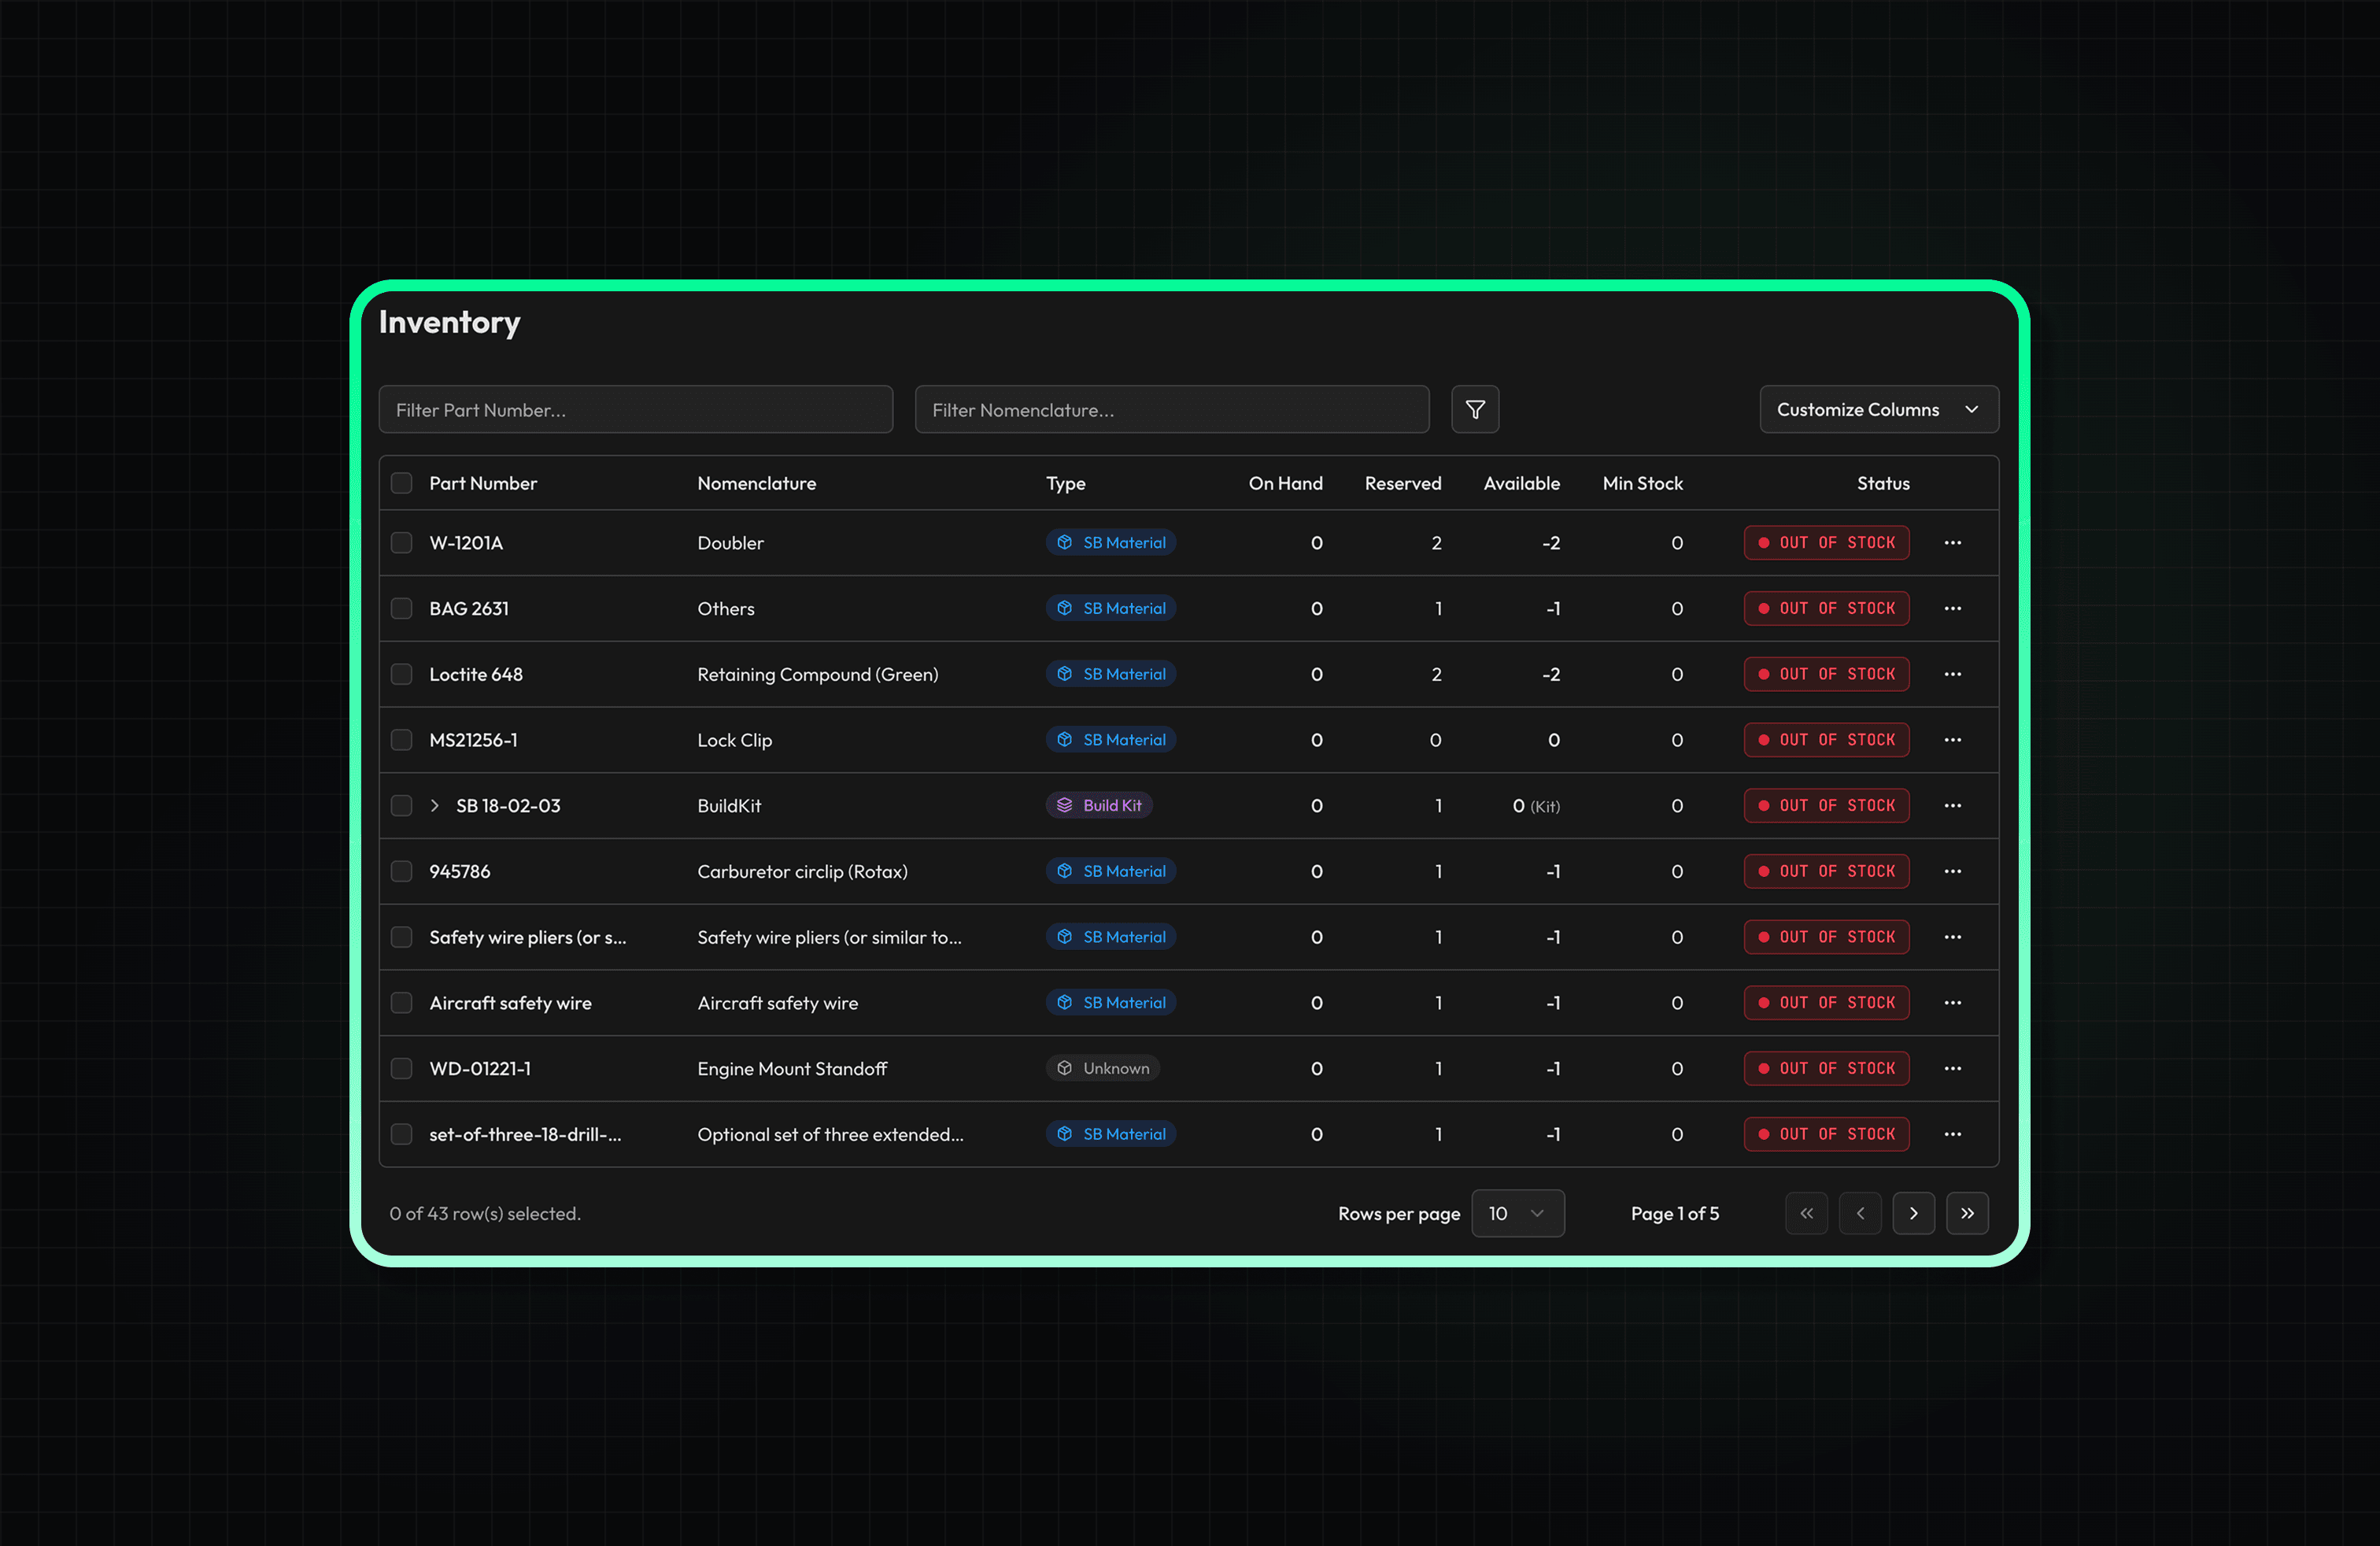Open the actions menu for Aircraft safety wire
Image resolution: width=2380 pixels, height=1546 pixels.
pos(1953,1002)
